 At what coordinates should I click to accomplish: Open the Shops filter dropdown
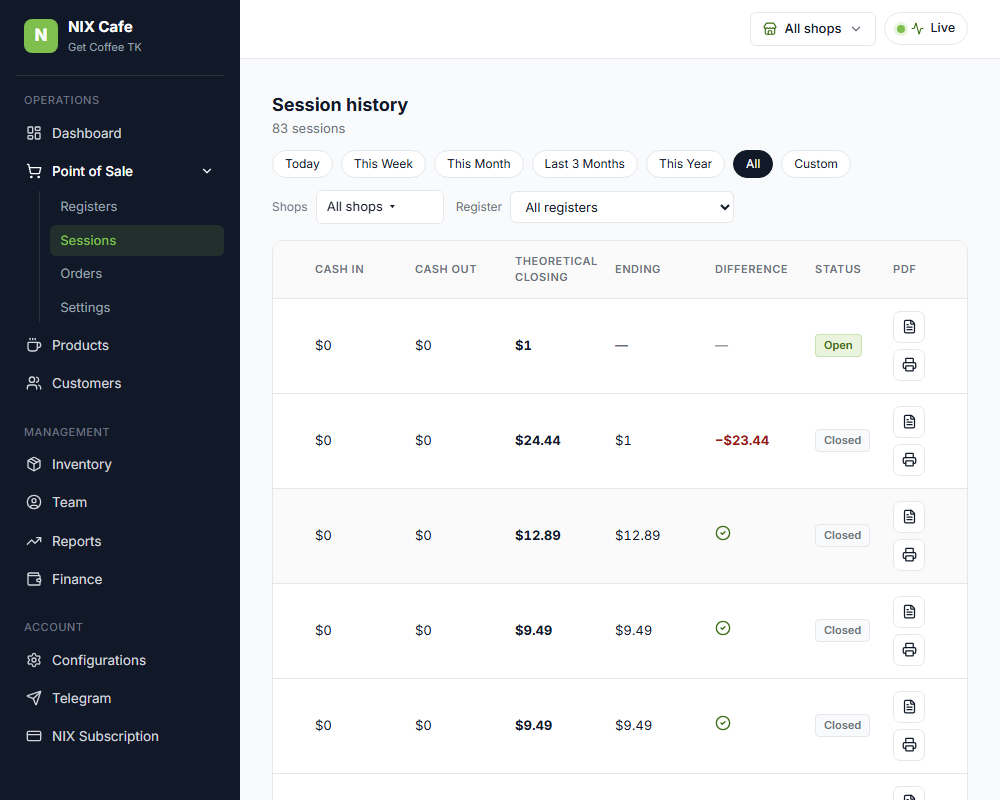click(x=379, y=207)
